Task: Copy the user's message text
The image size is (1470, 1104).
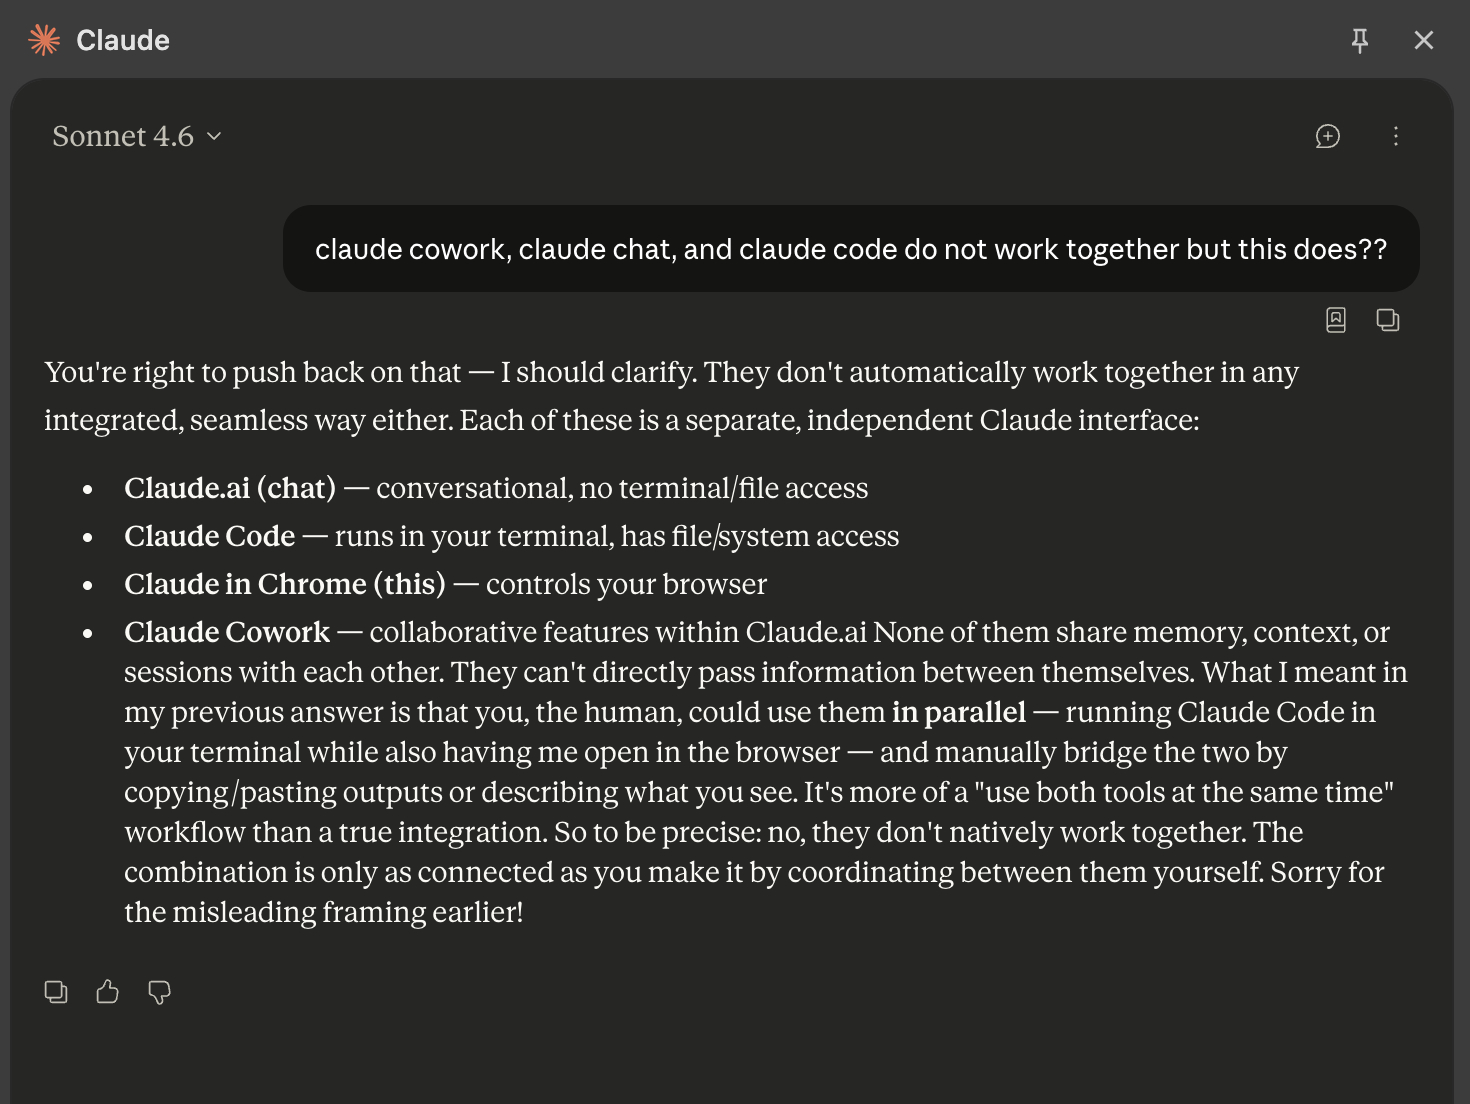Action: [1387, 320]
